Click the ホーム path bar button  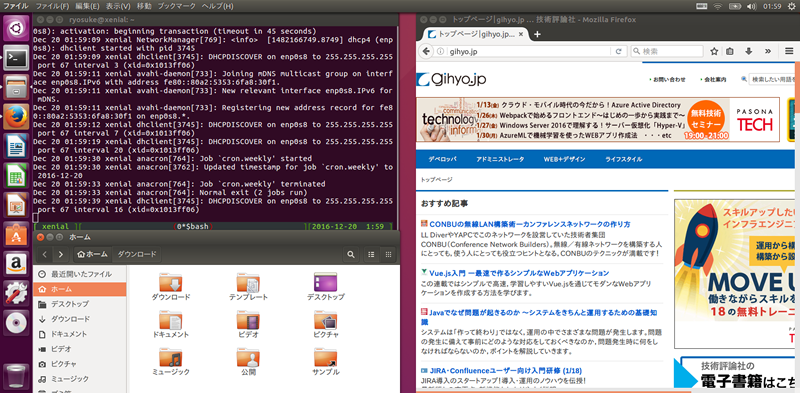(93, 254)
